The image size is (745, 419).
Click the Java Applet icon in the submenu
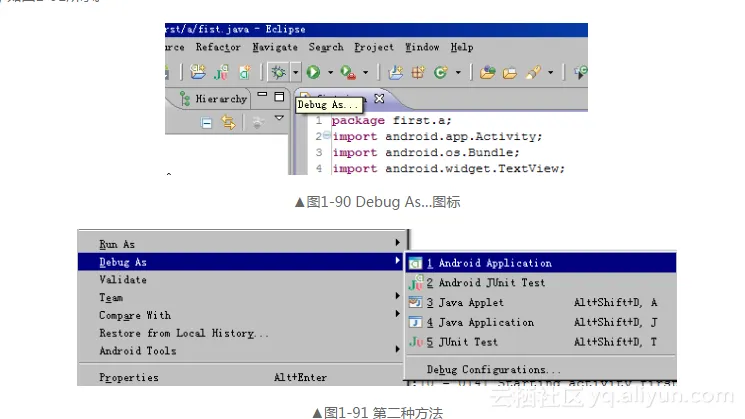[x=415, y=302]
